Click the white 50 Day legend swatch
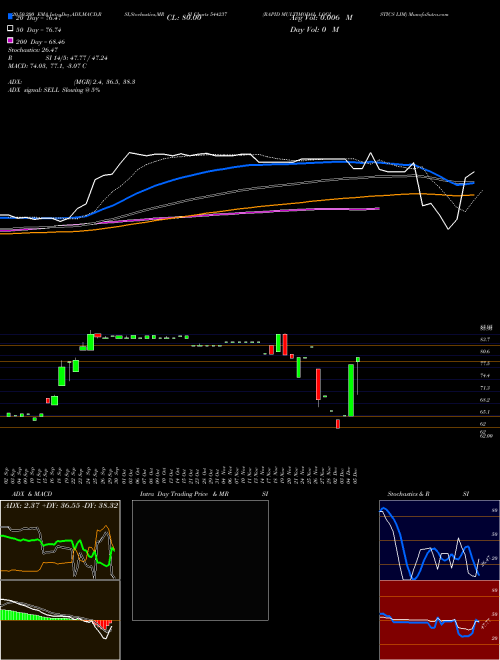 click(x=10, y=29)
